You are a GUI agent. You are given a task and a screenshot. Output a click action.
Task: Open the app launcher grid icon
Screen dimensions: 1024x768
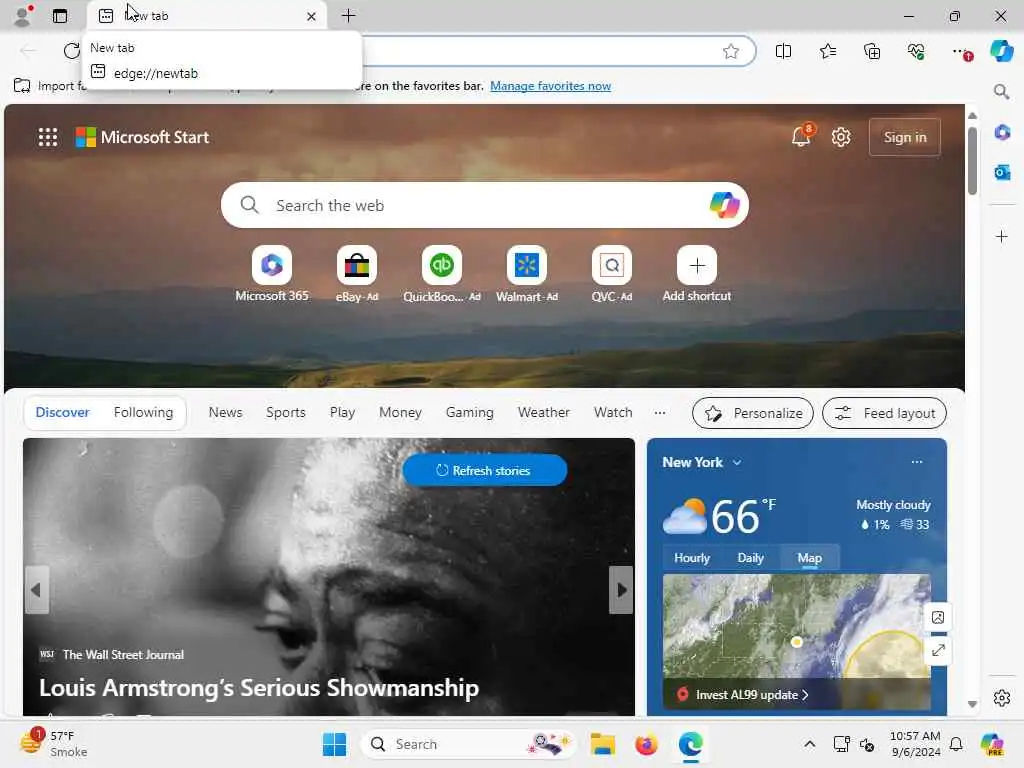point(48,137)
